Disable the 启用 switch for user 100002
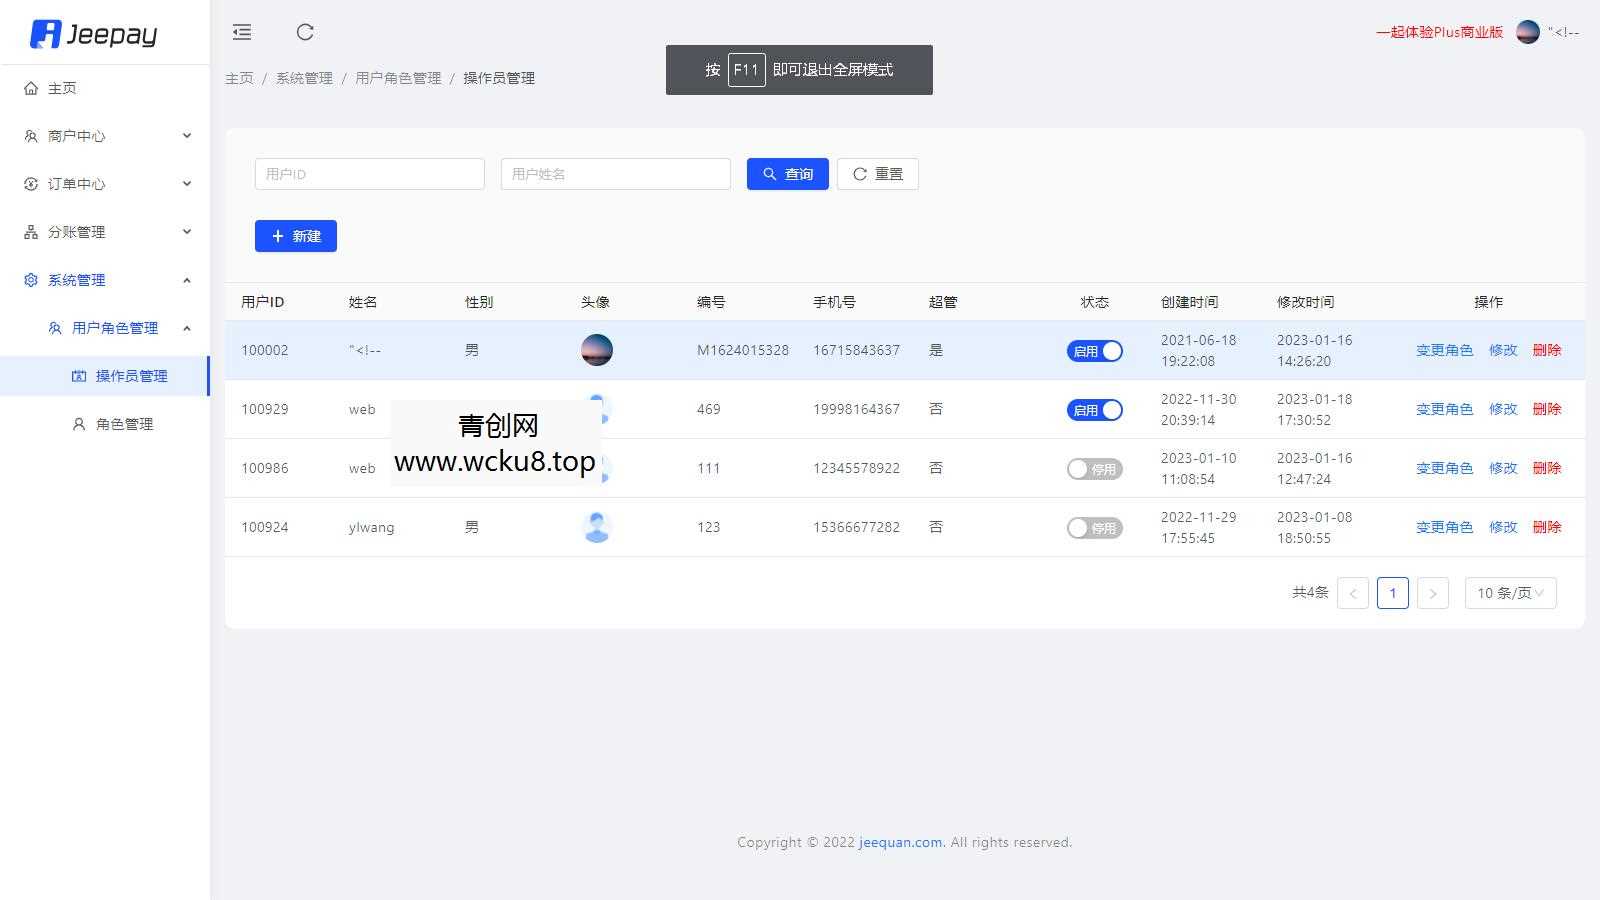Image resolution: width=1600 pixels, height=900 pixels. coord(1094,350)
